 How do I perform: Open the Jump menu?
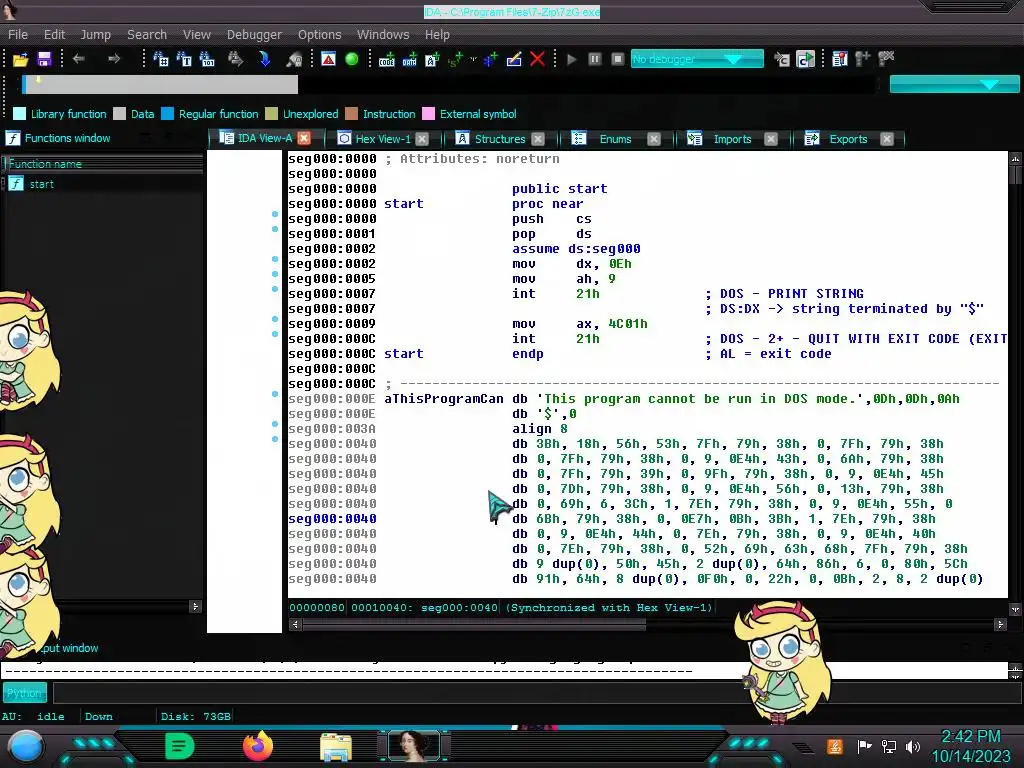pos(95,35)
